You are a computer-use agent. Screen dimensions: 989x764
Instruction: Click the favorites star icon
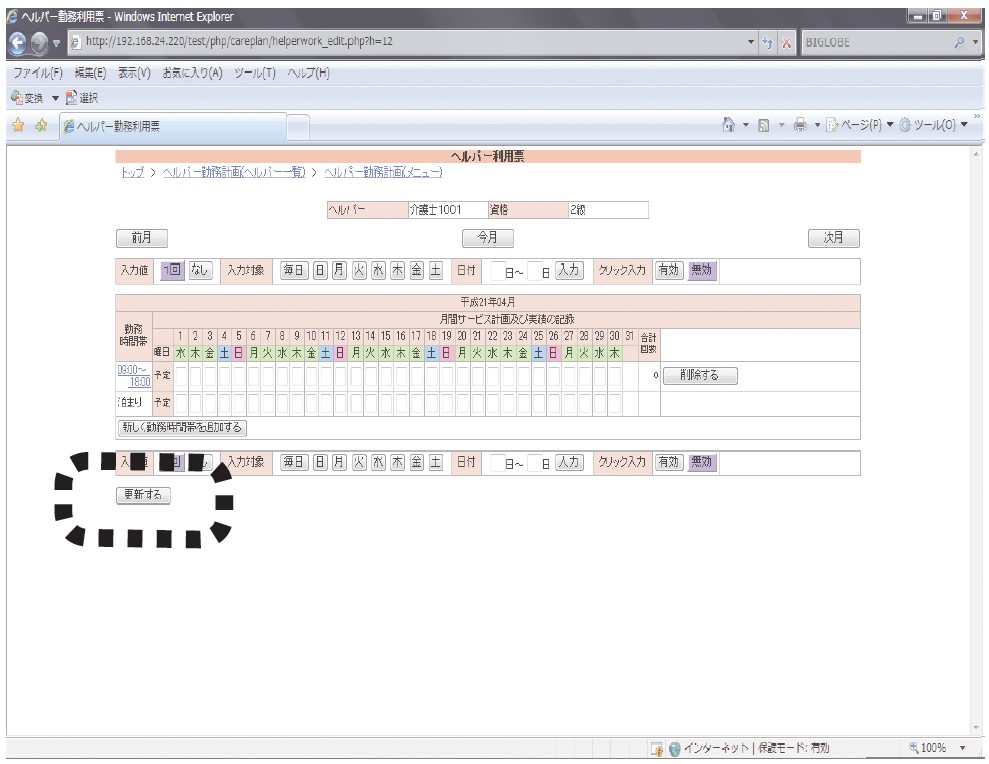click(x=15, y=125)
